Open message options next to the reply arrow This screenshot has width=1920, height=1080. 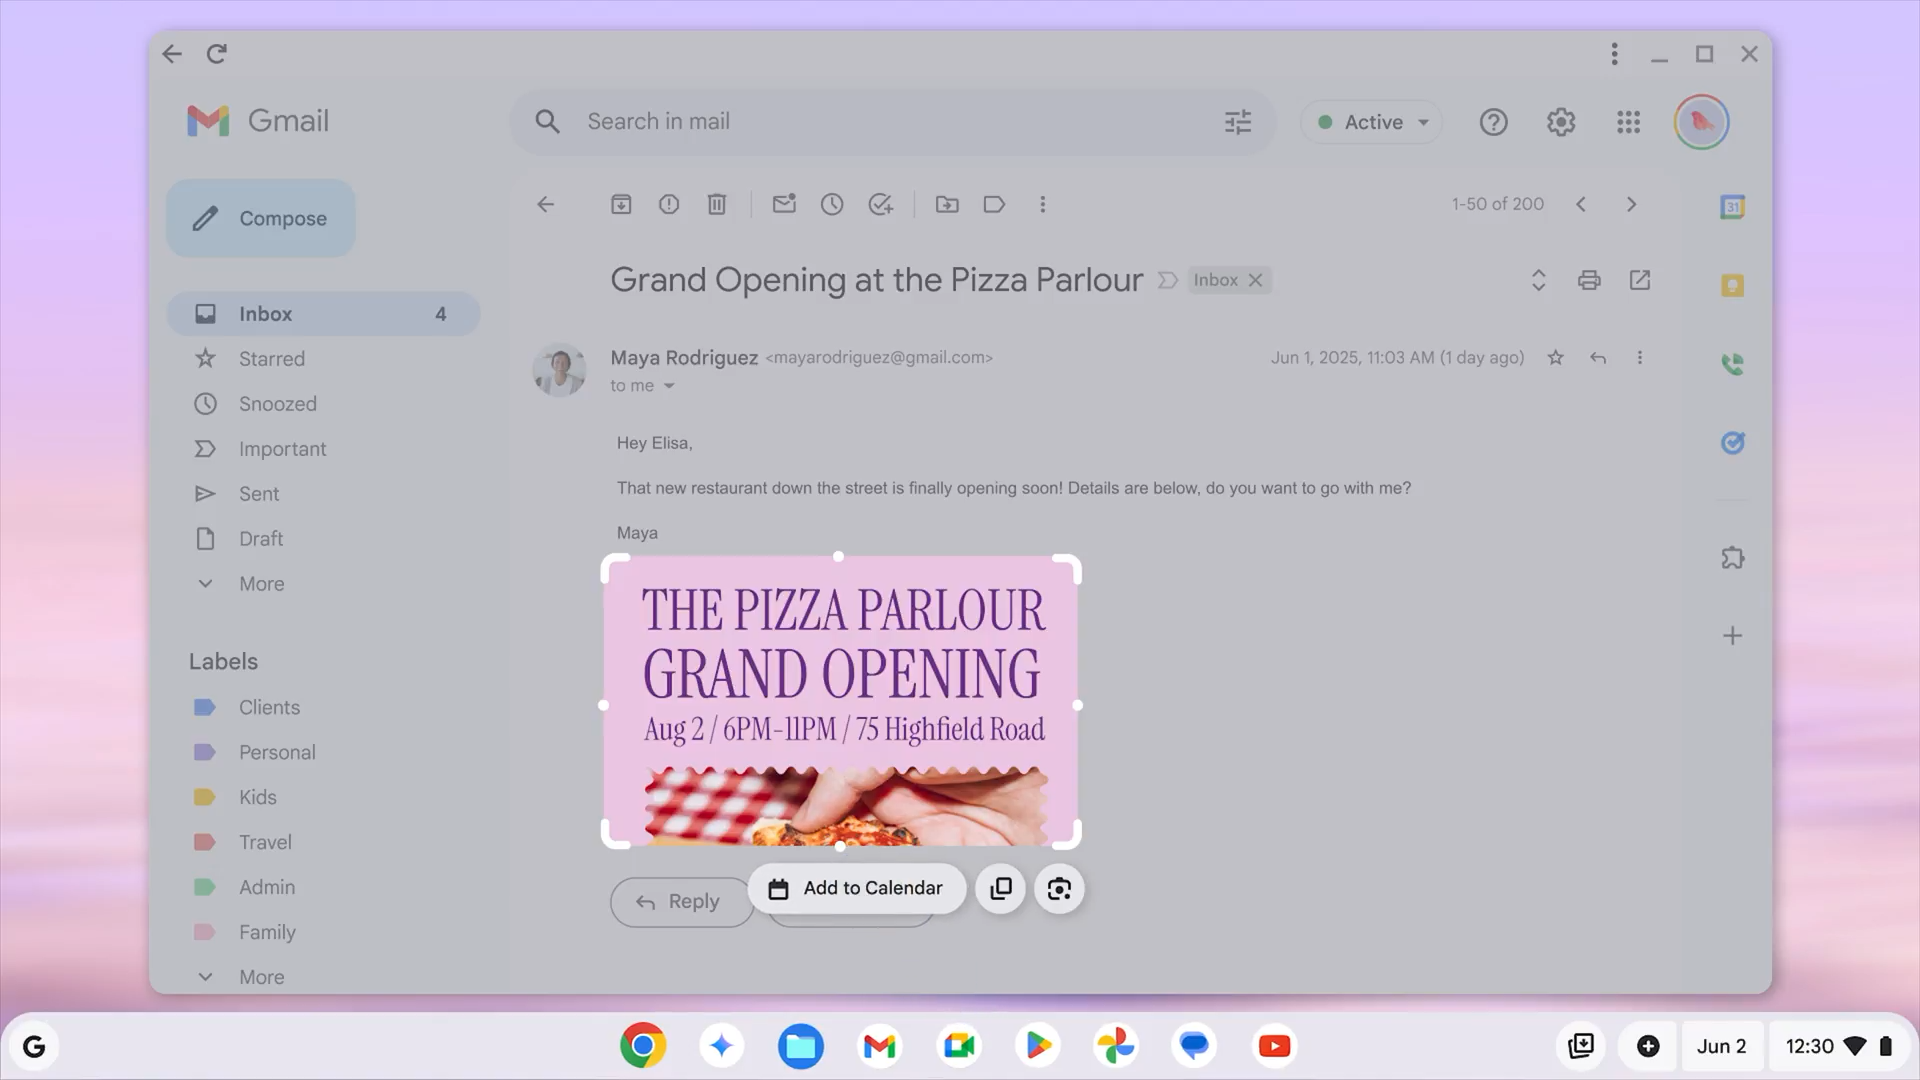pyautogui.click(x=1640, y=357)
